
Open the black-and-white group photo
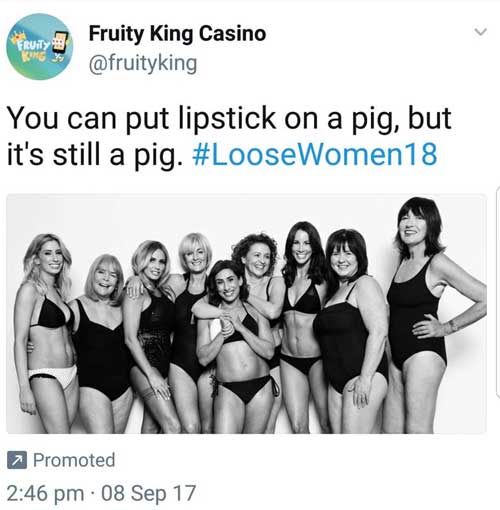pos(246,314)
